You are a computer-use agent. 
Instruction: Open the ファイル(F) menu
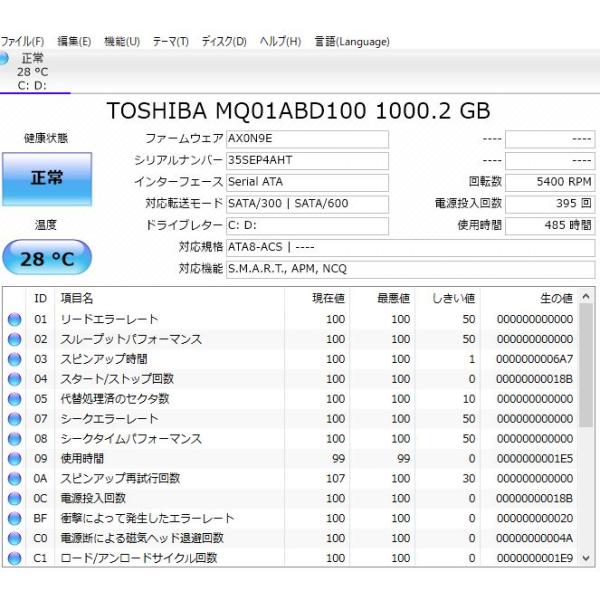tap(22, 42)
